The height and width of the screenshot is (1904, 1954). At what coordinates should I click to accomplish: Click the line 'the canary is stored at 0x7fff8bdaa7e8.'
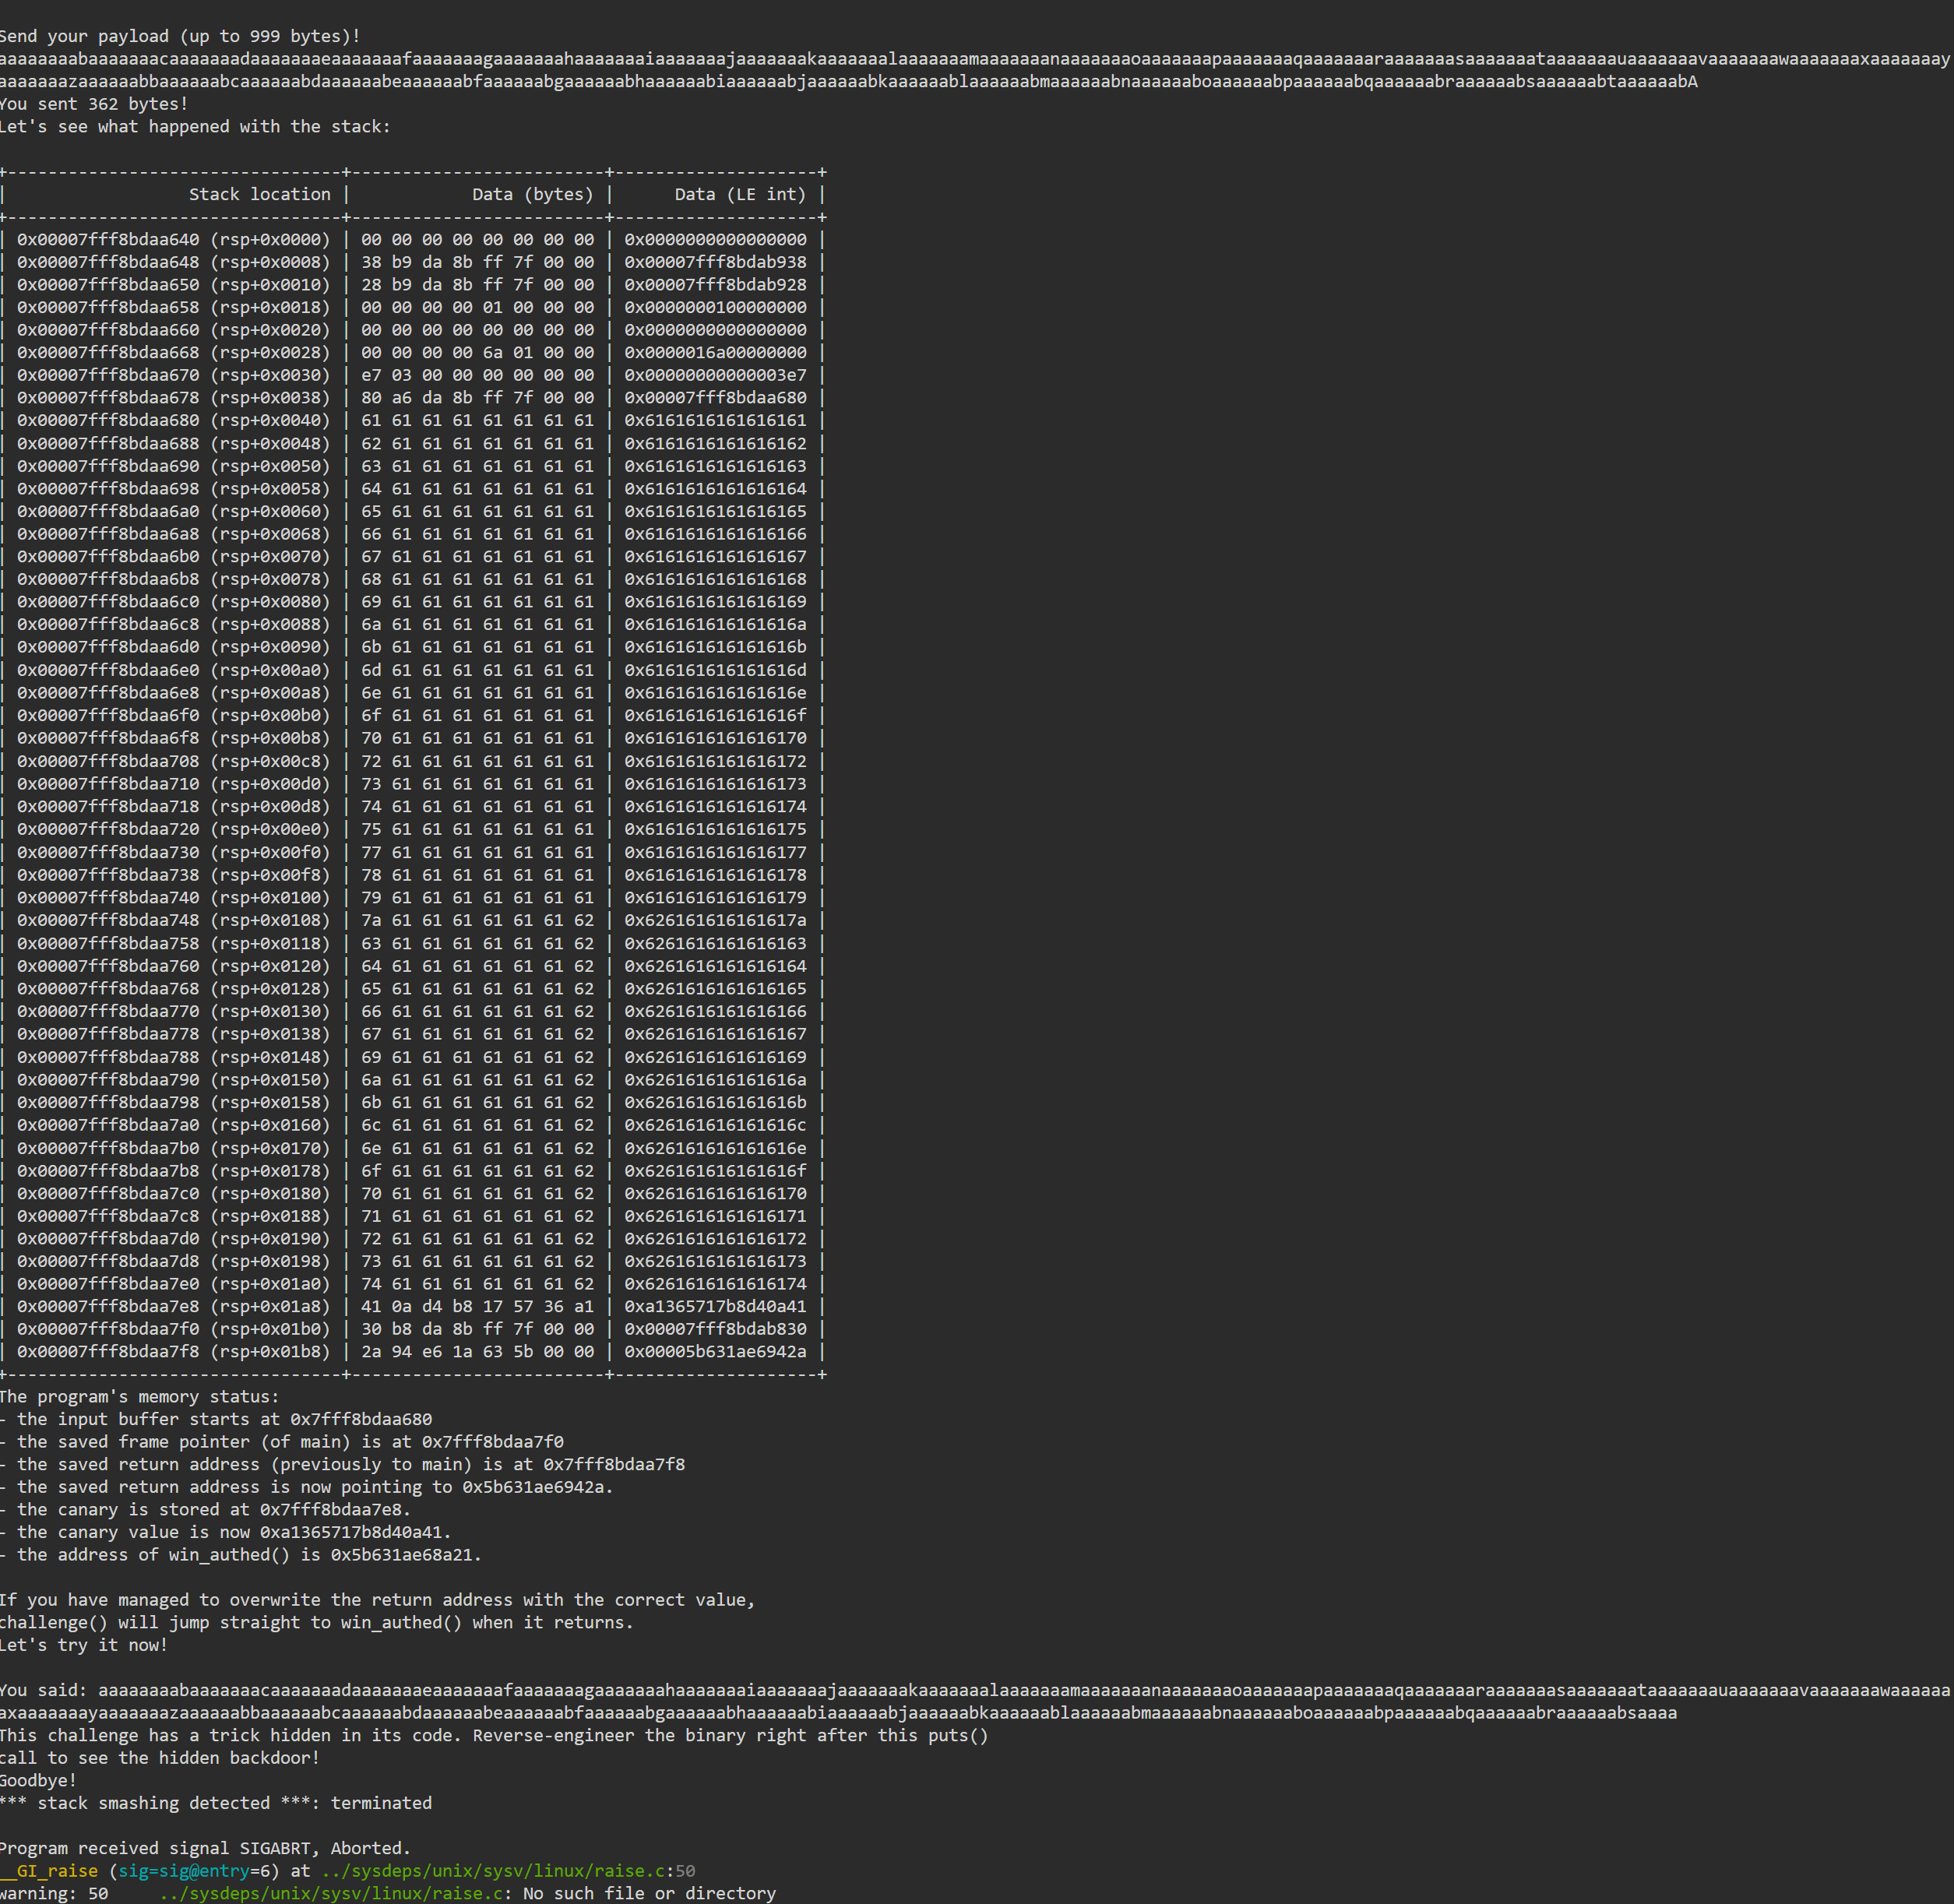tap(206, 1511)
